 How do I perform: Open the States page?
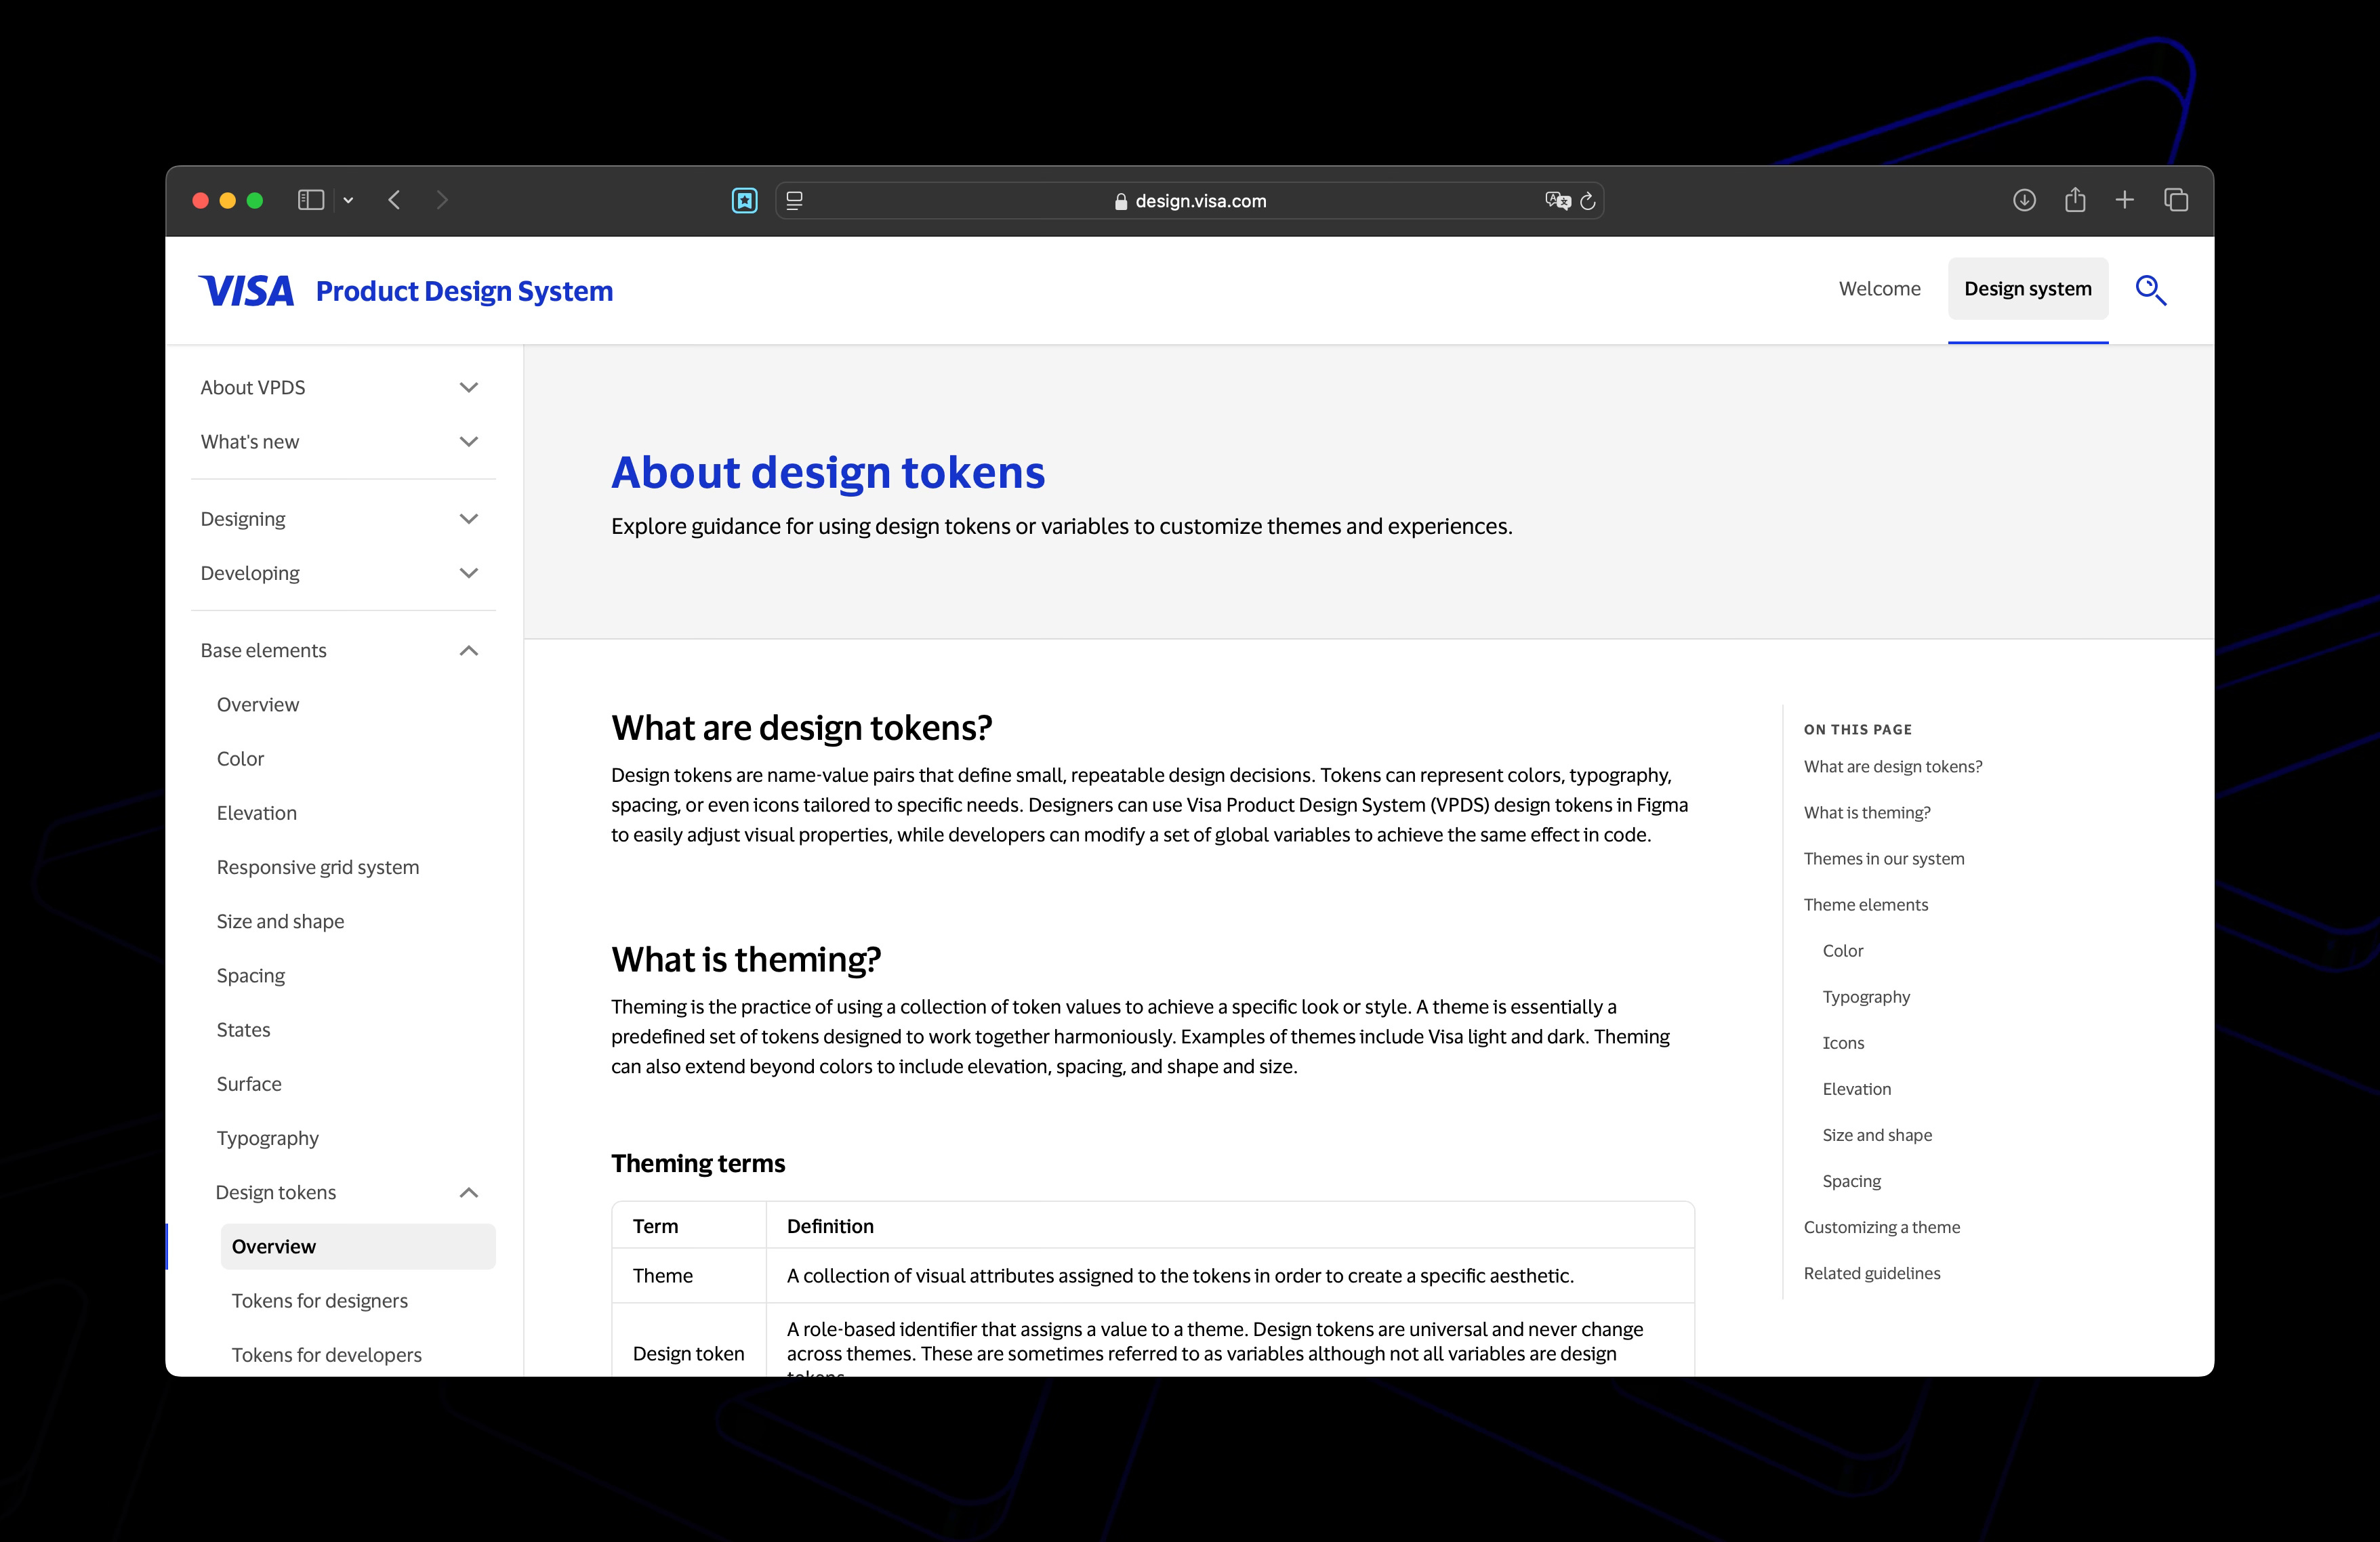point(243,1029)
